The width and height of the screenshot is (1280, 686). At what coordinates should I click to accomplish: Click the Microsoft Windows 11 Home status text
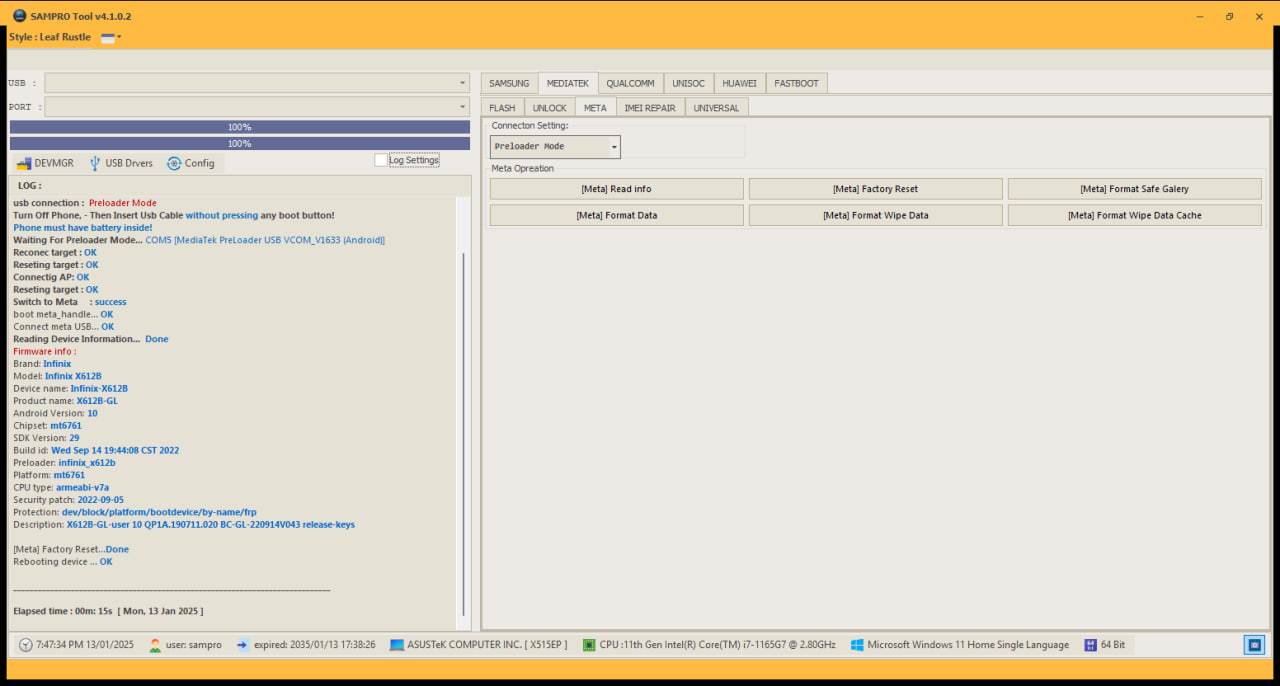(968, 645)
